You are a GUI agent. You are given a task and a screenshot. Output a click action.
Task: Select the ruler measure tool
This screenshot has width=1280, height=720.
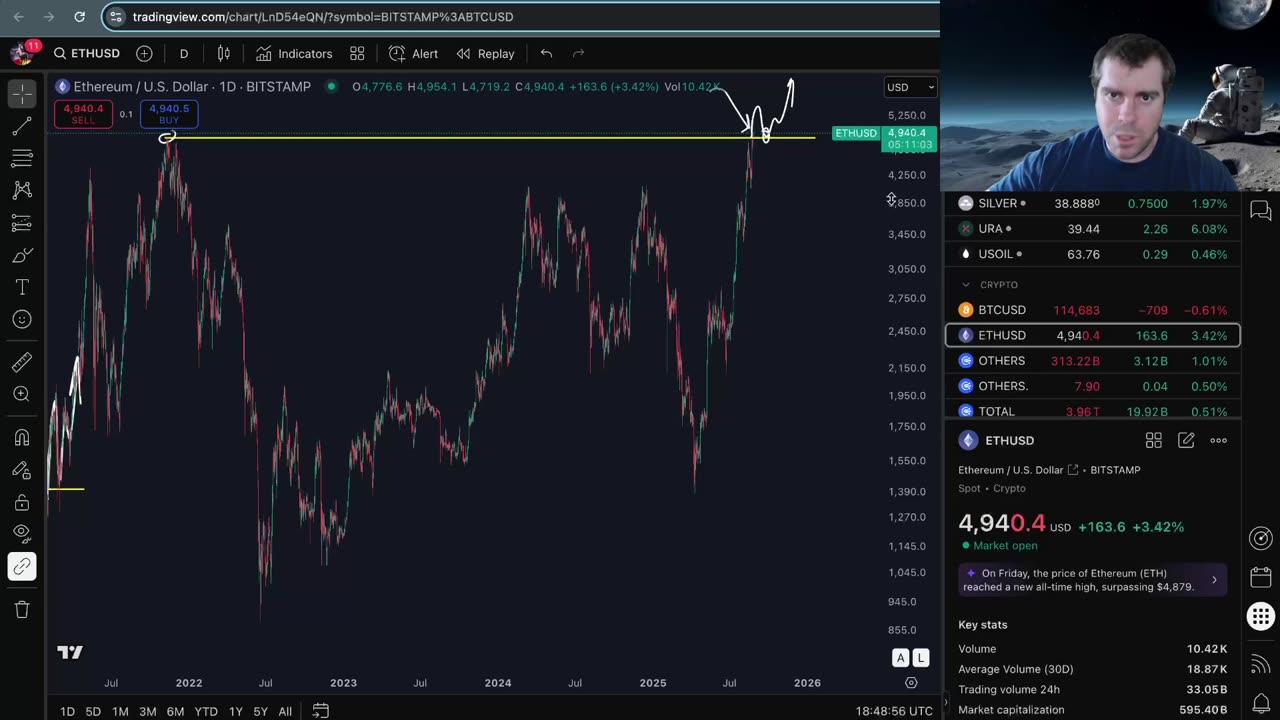(x=22, y=362)
